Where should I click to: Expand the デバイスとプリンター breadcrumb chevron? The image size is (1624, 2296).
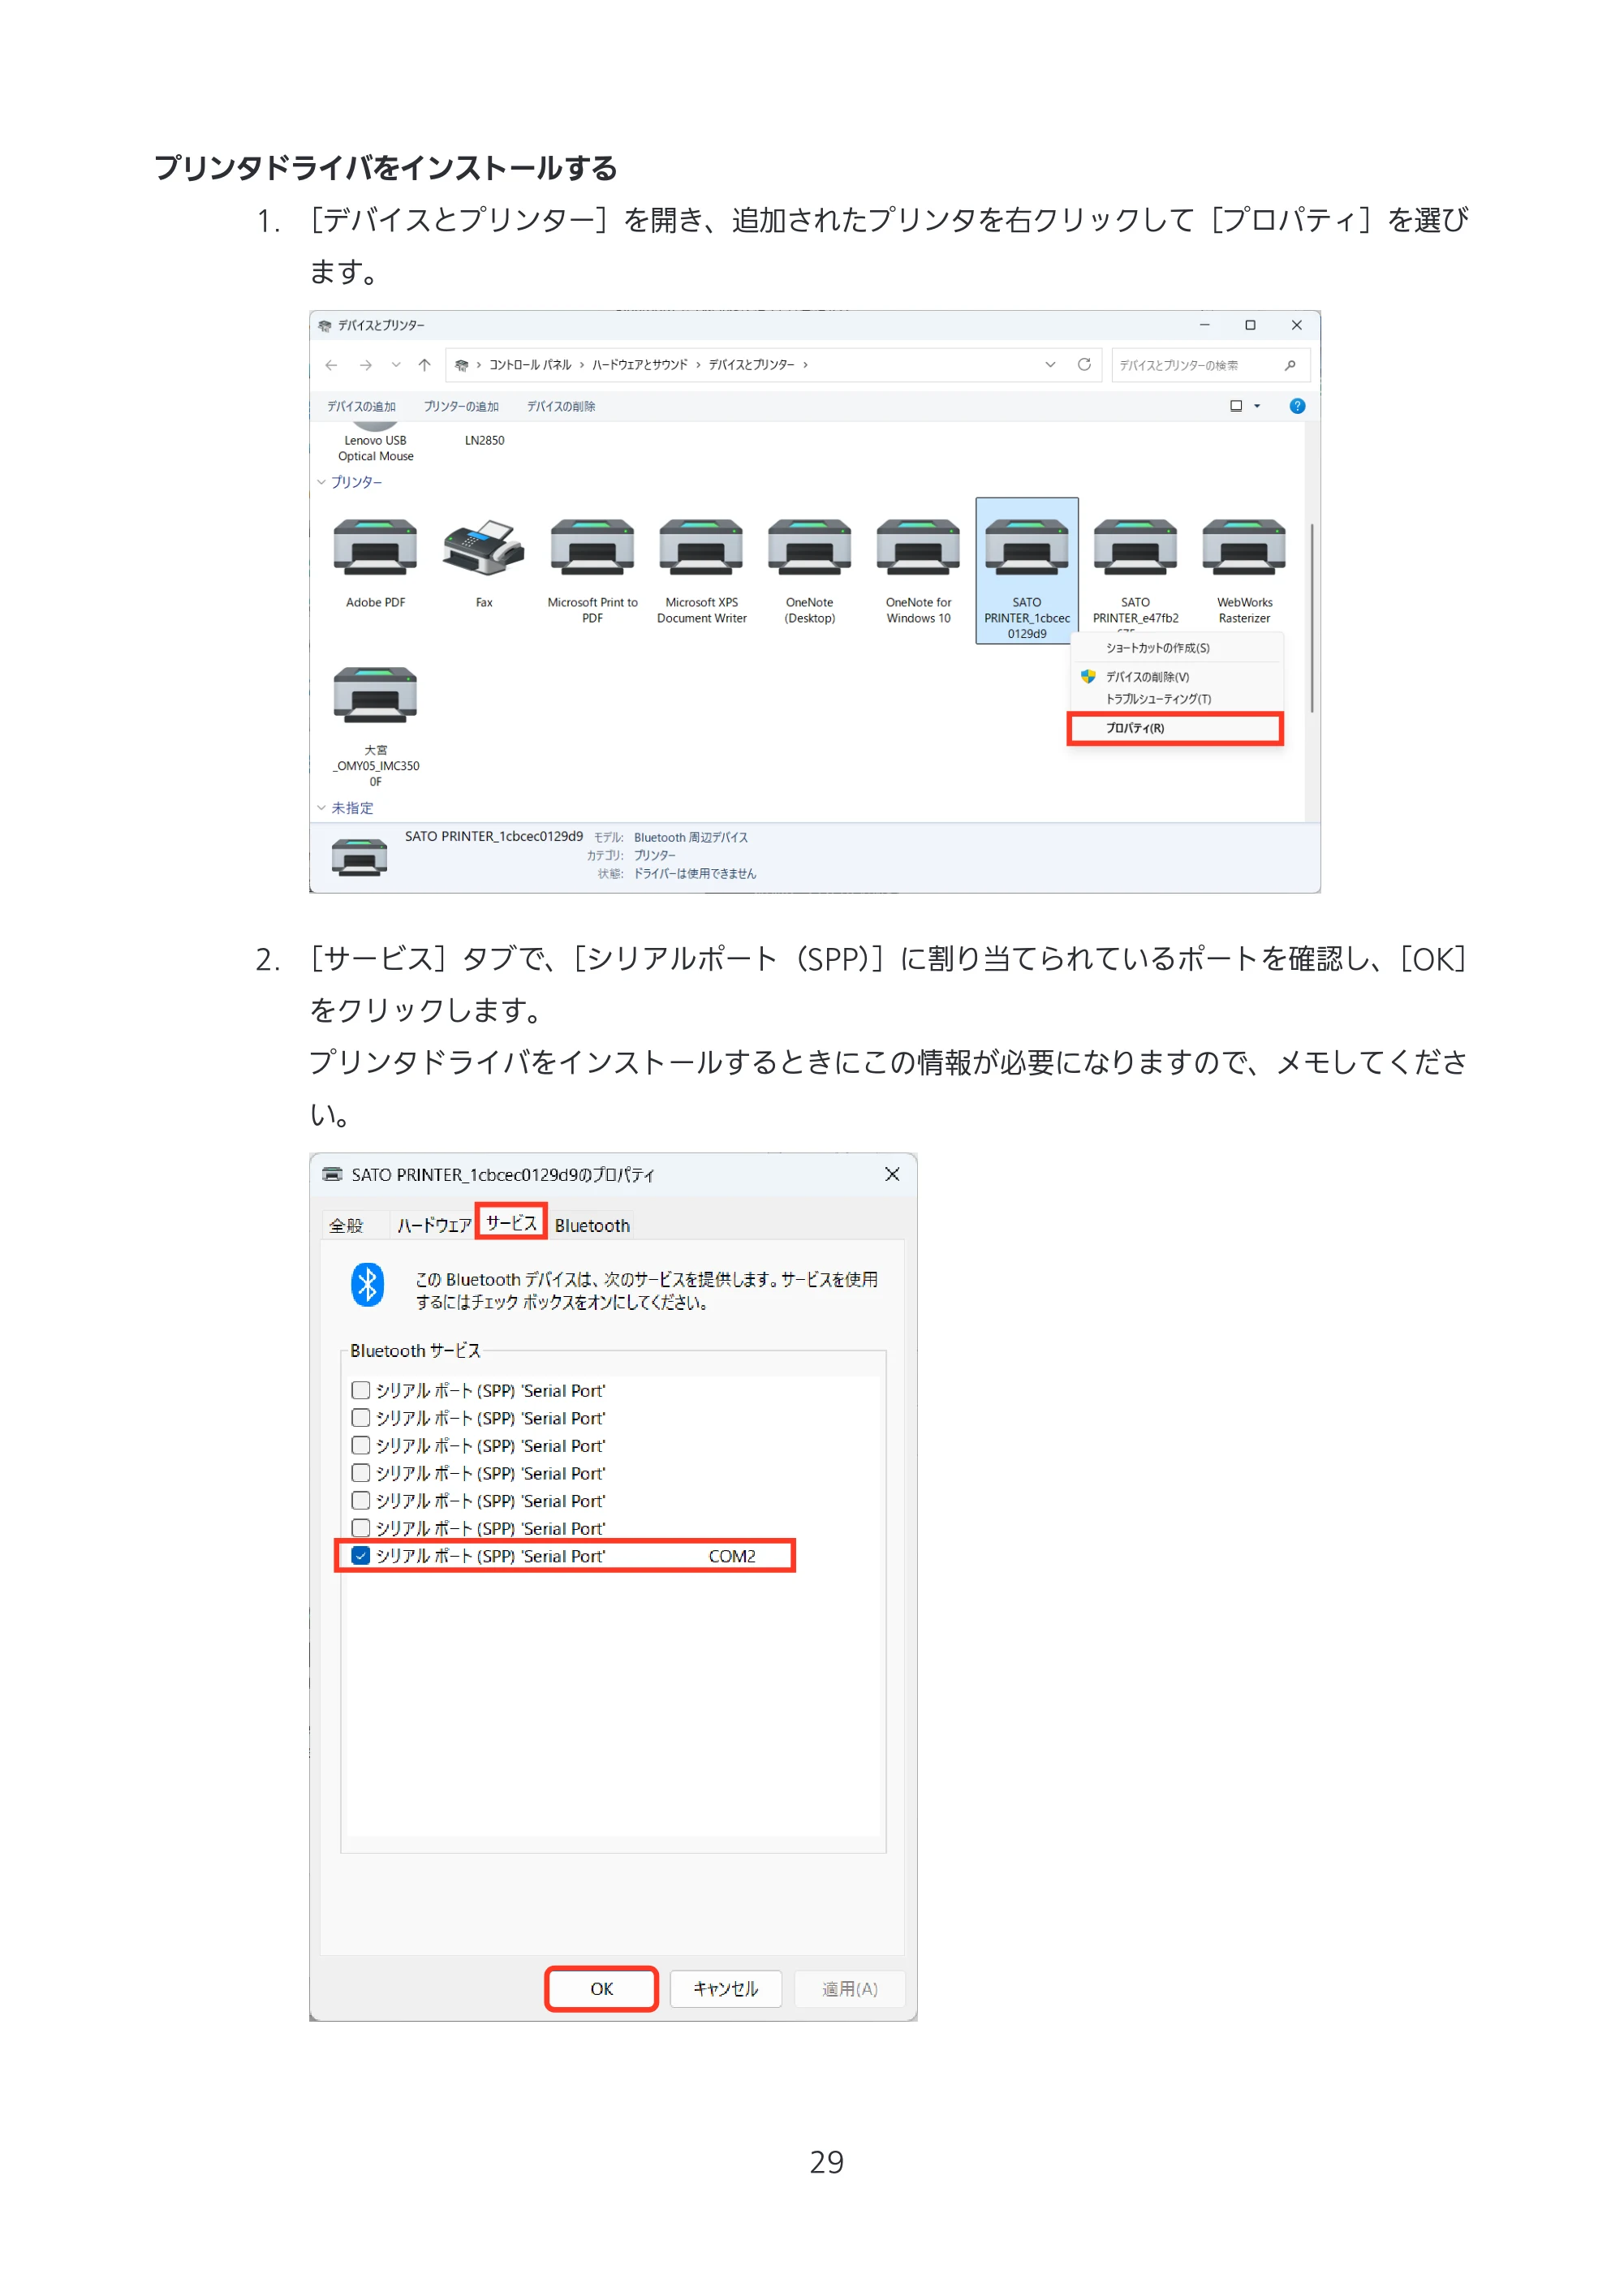(805, 365)
